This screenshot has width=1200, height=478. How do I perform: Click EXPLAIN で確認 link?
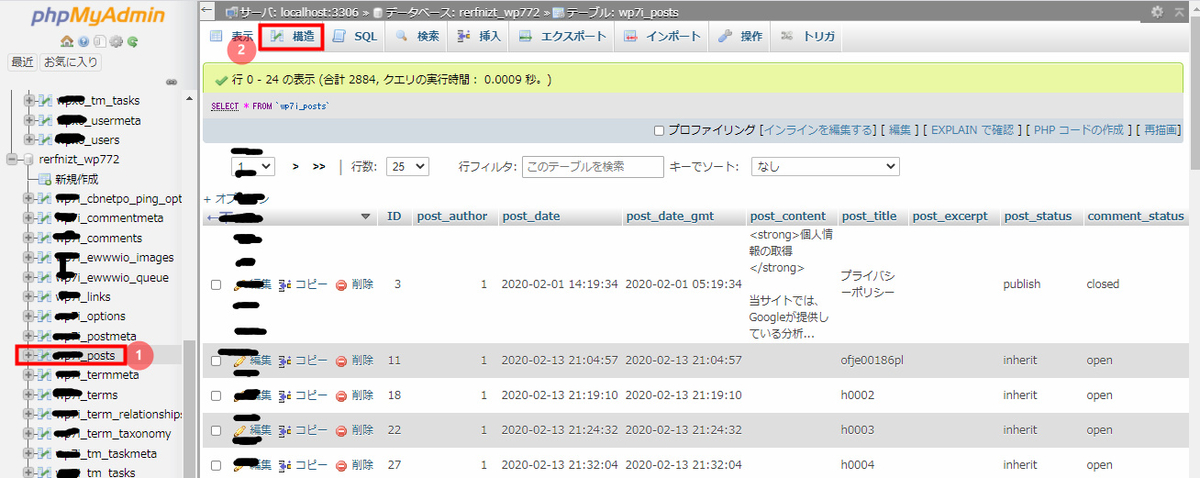tap(971, 130)
